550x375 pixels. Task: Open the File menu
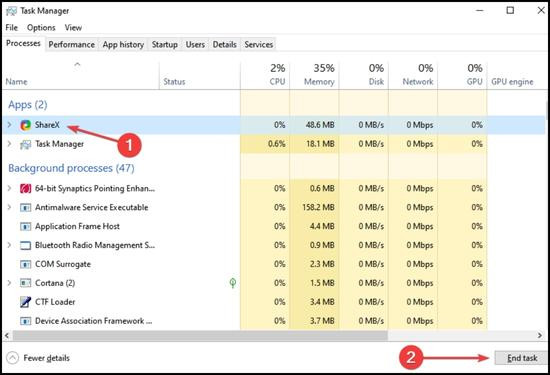(x=12, y=27)
